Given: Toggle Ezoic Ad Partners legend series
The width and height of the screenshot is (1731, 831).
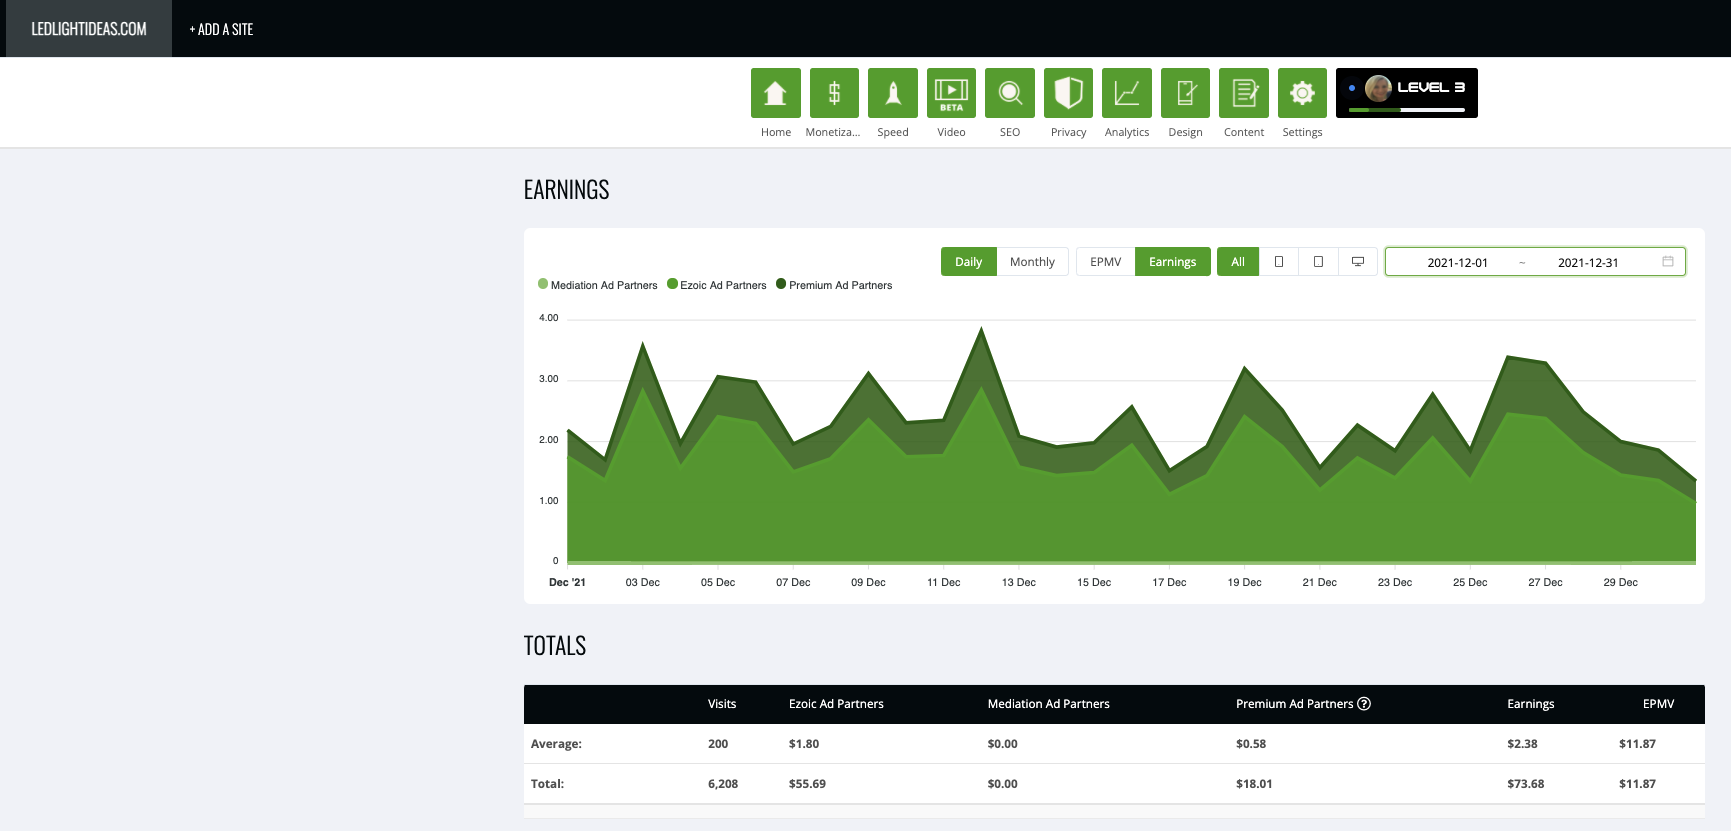Looking at the screenshot, I should point(717,285).
